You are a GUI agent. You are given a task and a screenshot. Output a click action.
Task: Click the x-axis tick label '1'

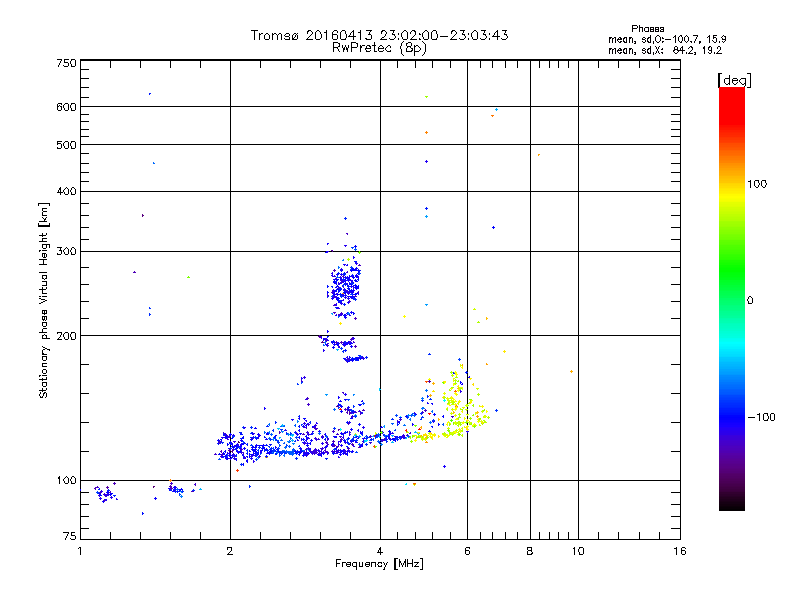click(80, 551)
